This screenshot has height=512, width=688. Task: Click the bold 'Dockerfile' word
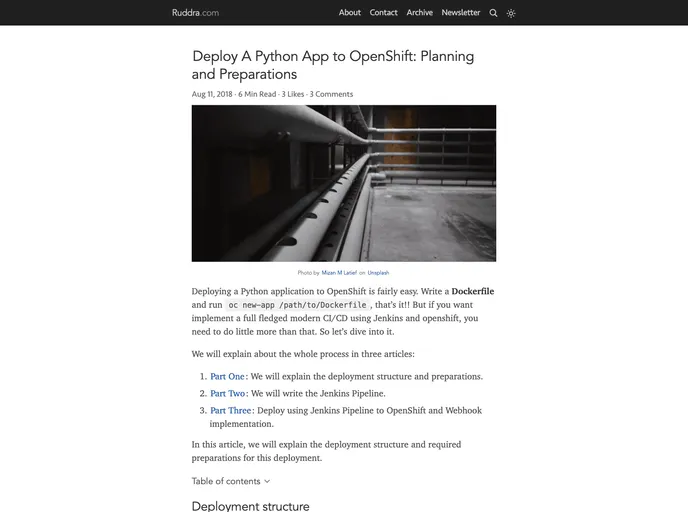click(473, 291)
